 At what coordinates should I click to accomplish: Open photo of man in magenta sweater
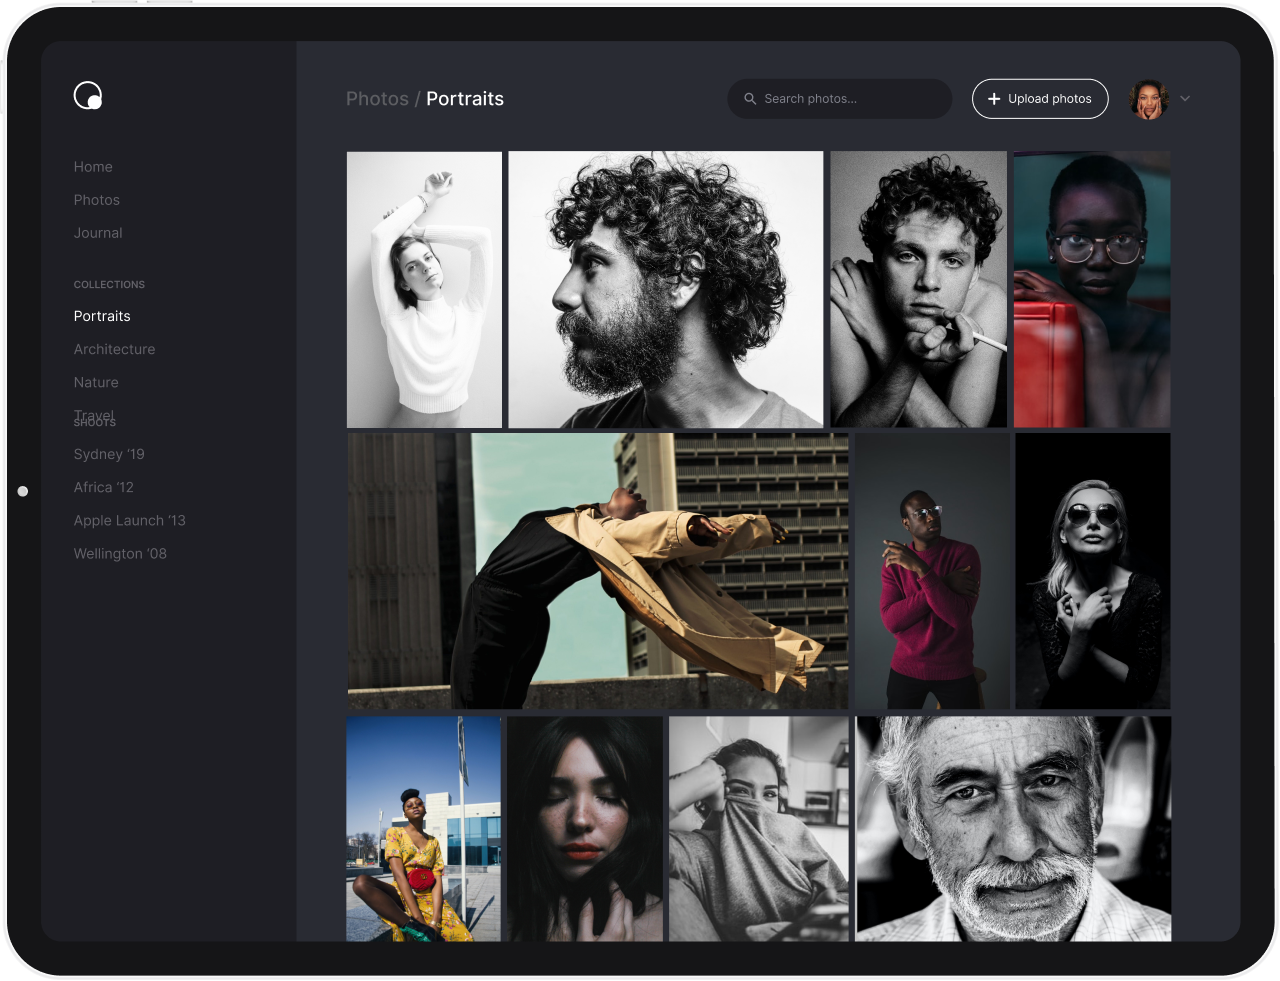pyautogui.click(x=932, y=571)
